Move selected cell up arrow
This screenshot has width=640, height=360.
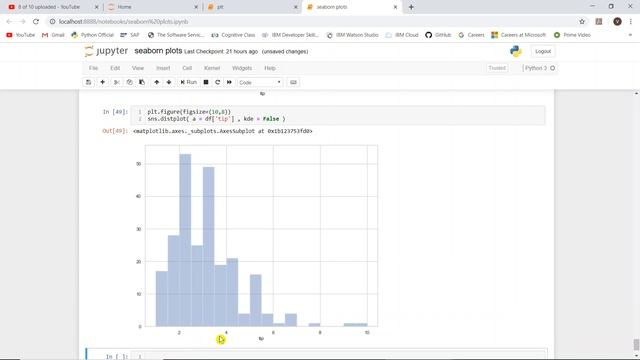pos(156,82)
